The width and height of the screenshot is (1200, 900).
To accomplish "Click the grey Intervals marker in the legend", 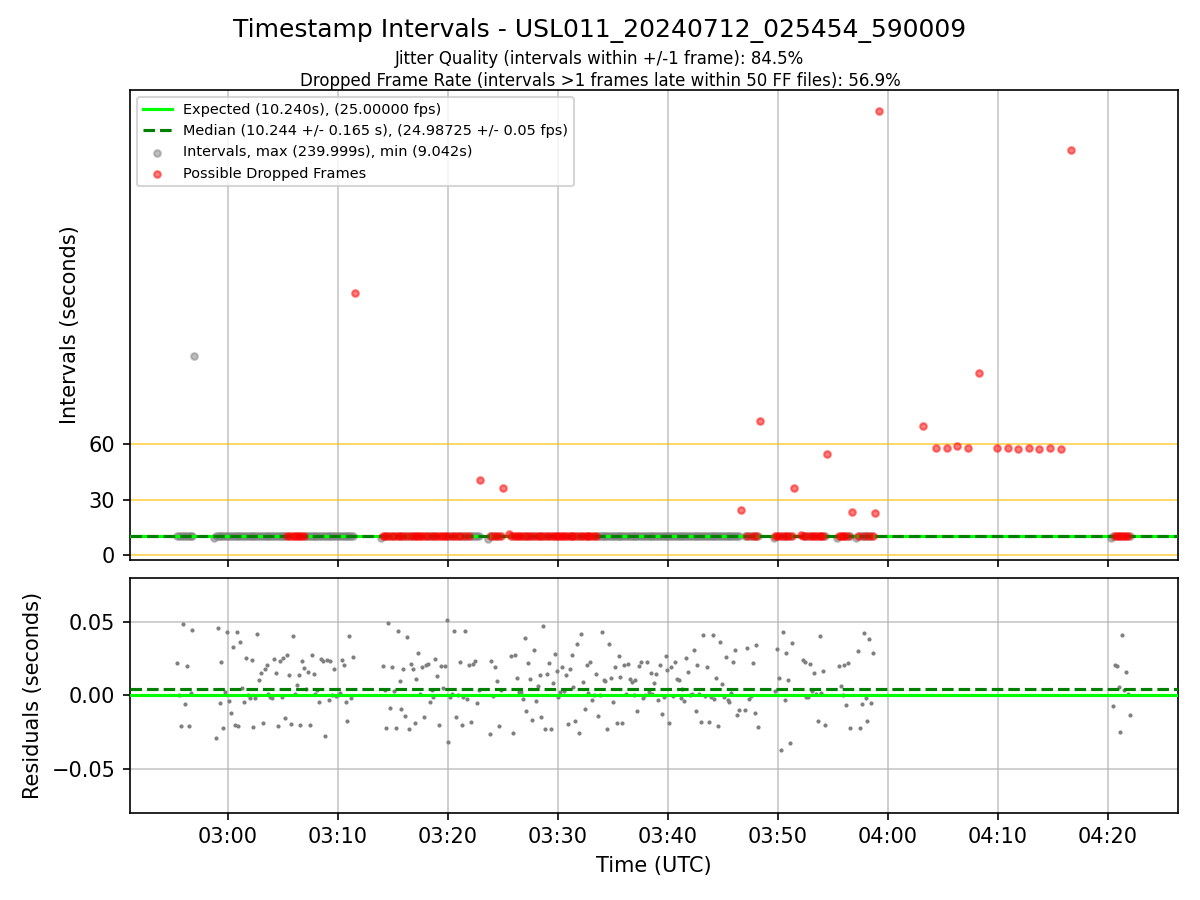I will click(159, 152).
